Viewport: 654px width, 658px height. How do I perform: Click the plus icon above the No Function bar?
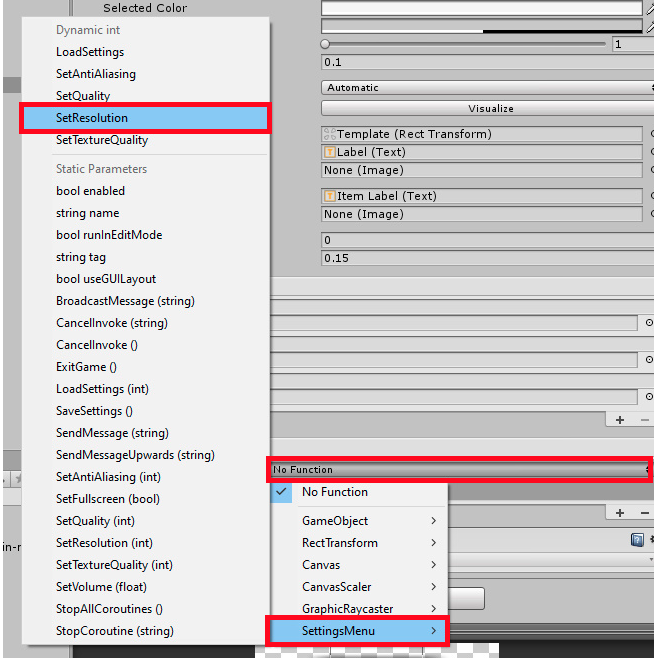coord(620,420)
